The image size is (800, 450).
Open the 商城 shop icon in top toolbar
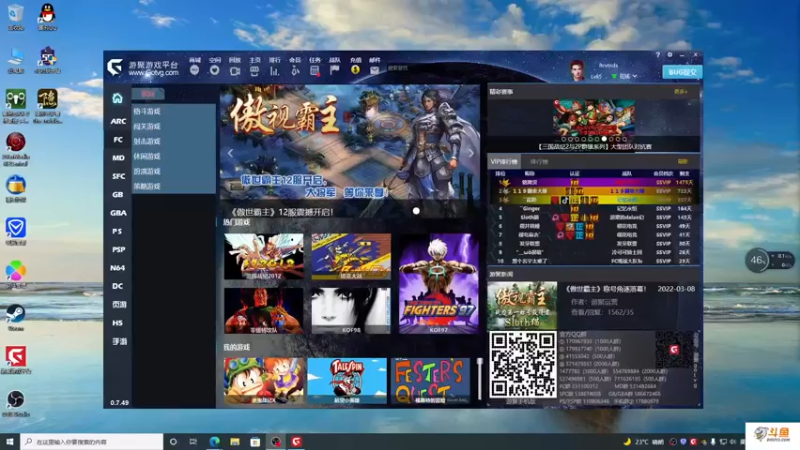pyautogui.click(x=194, y=70)
